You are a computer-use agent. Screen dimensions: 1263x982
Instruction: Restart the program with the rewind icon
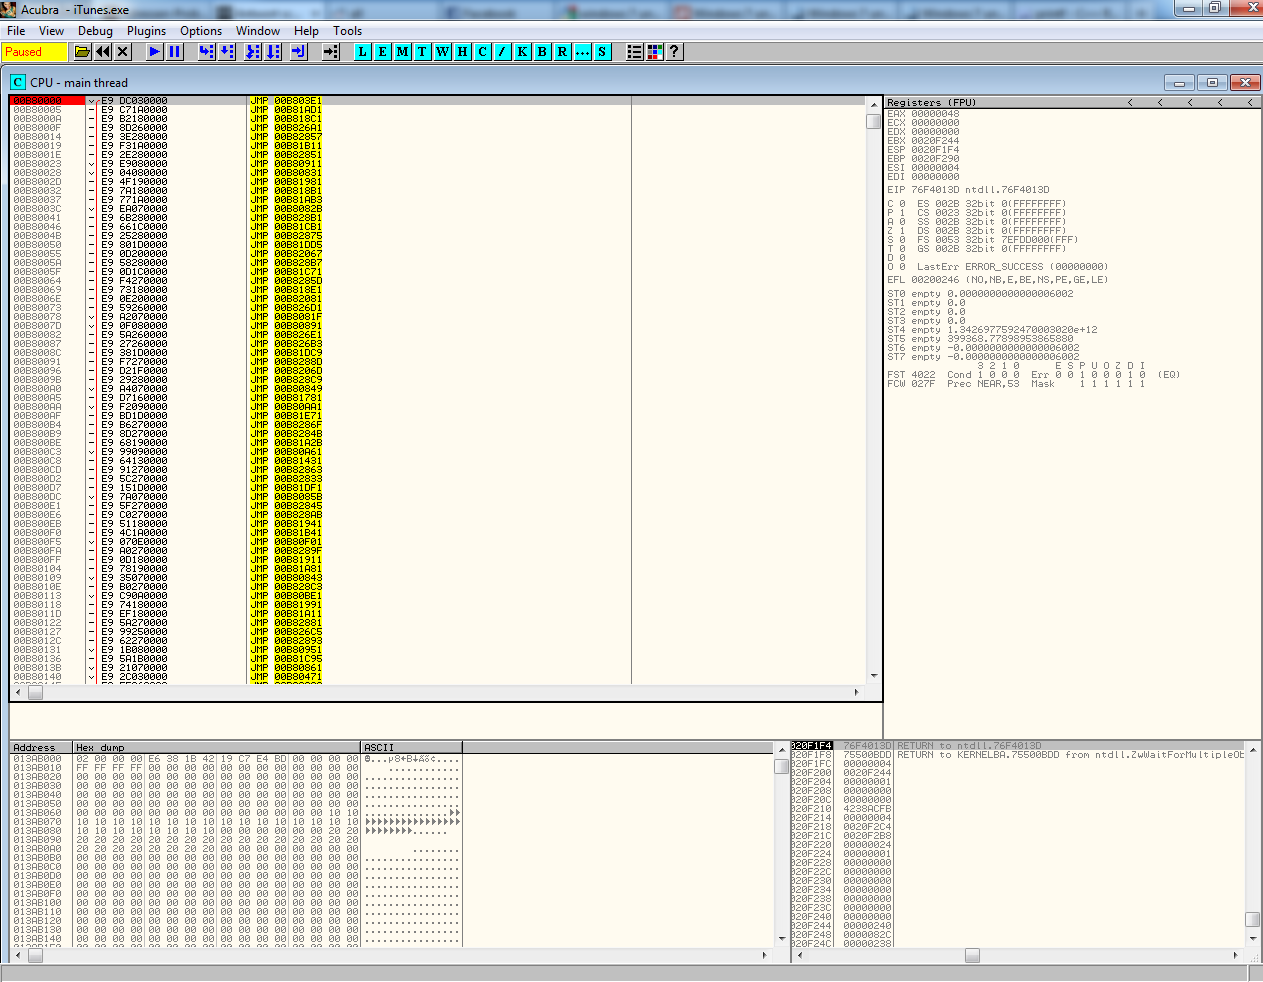pyautogui.click(x=103, y=52)
